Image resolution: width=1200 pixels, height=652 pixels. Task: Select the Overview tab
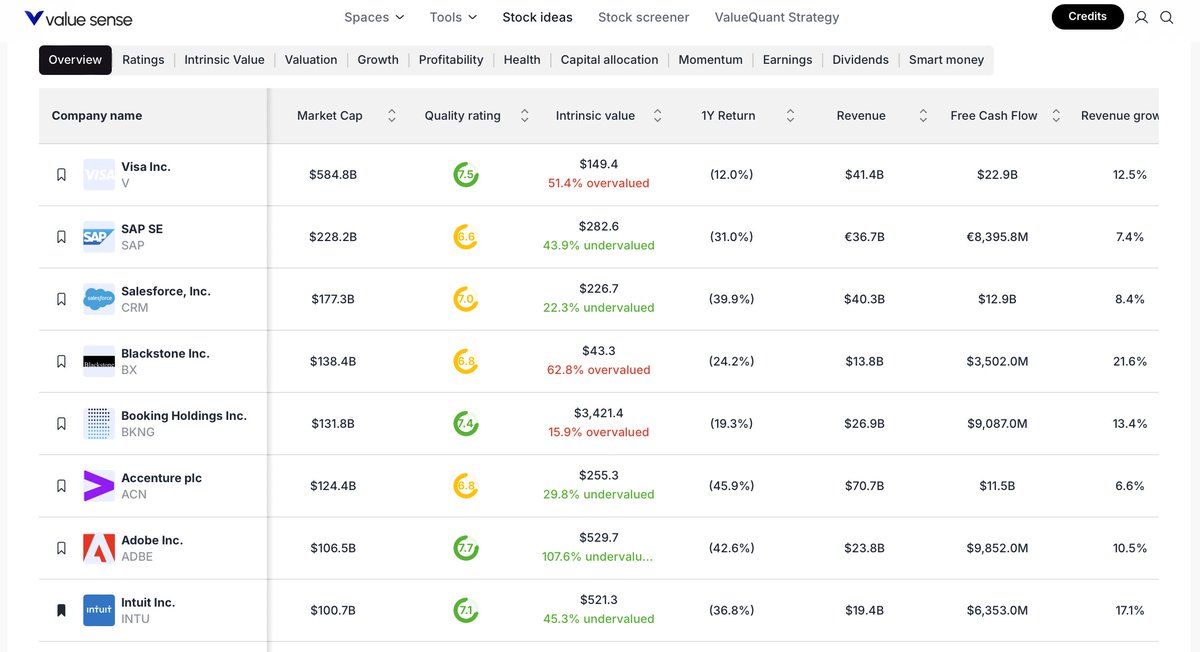[75, 60]
